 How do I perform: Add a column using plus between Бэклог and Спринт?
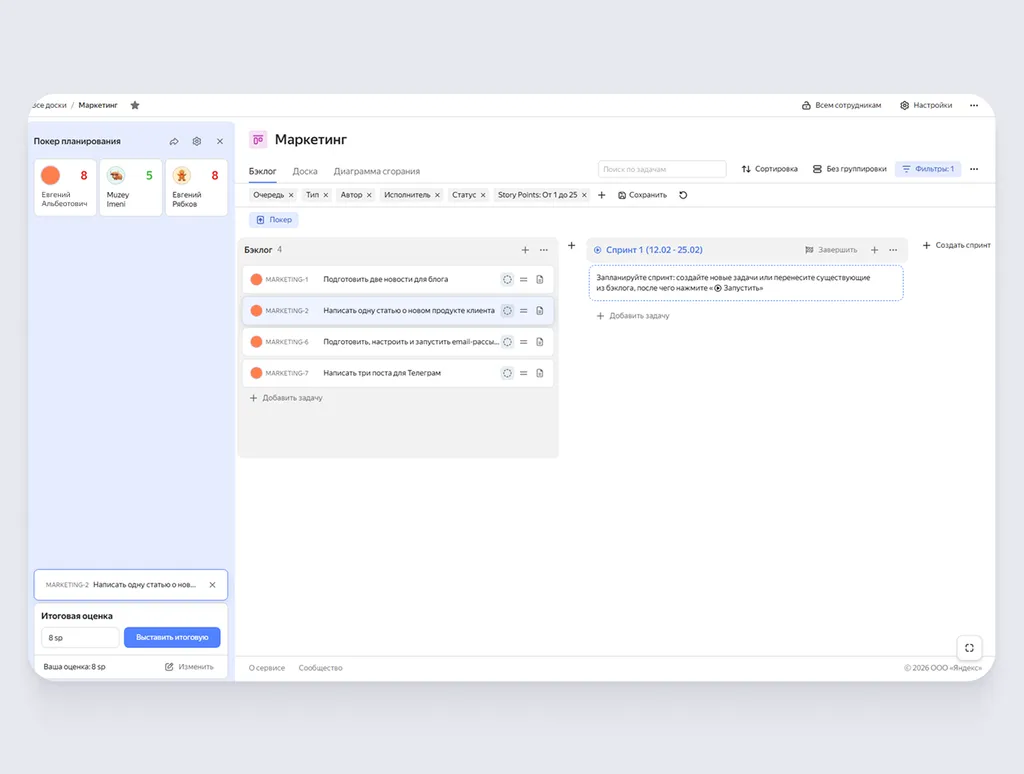coord(571,246)
